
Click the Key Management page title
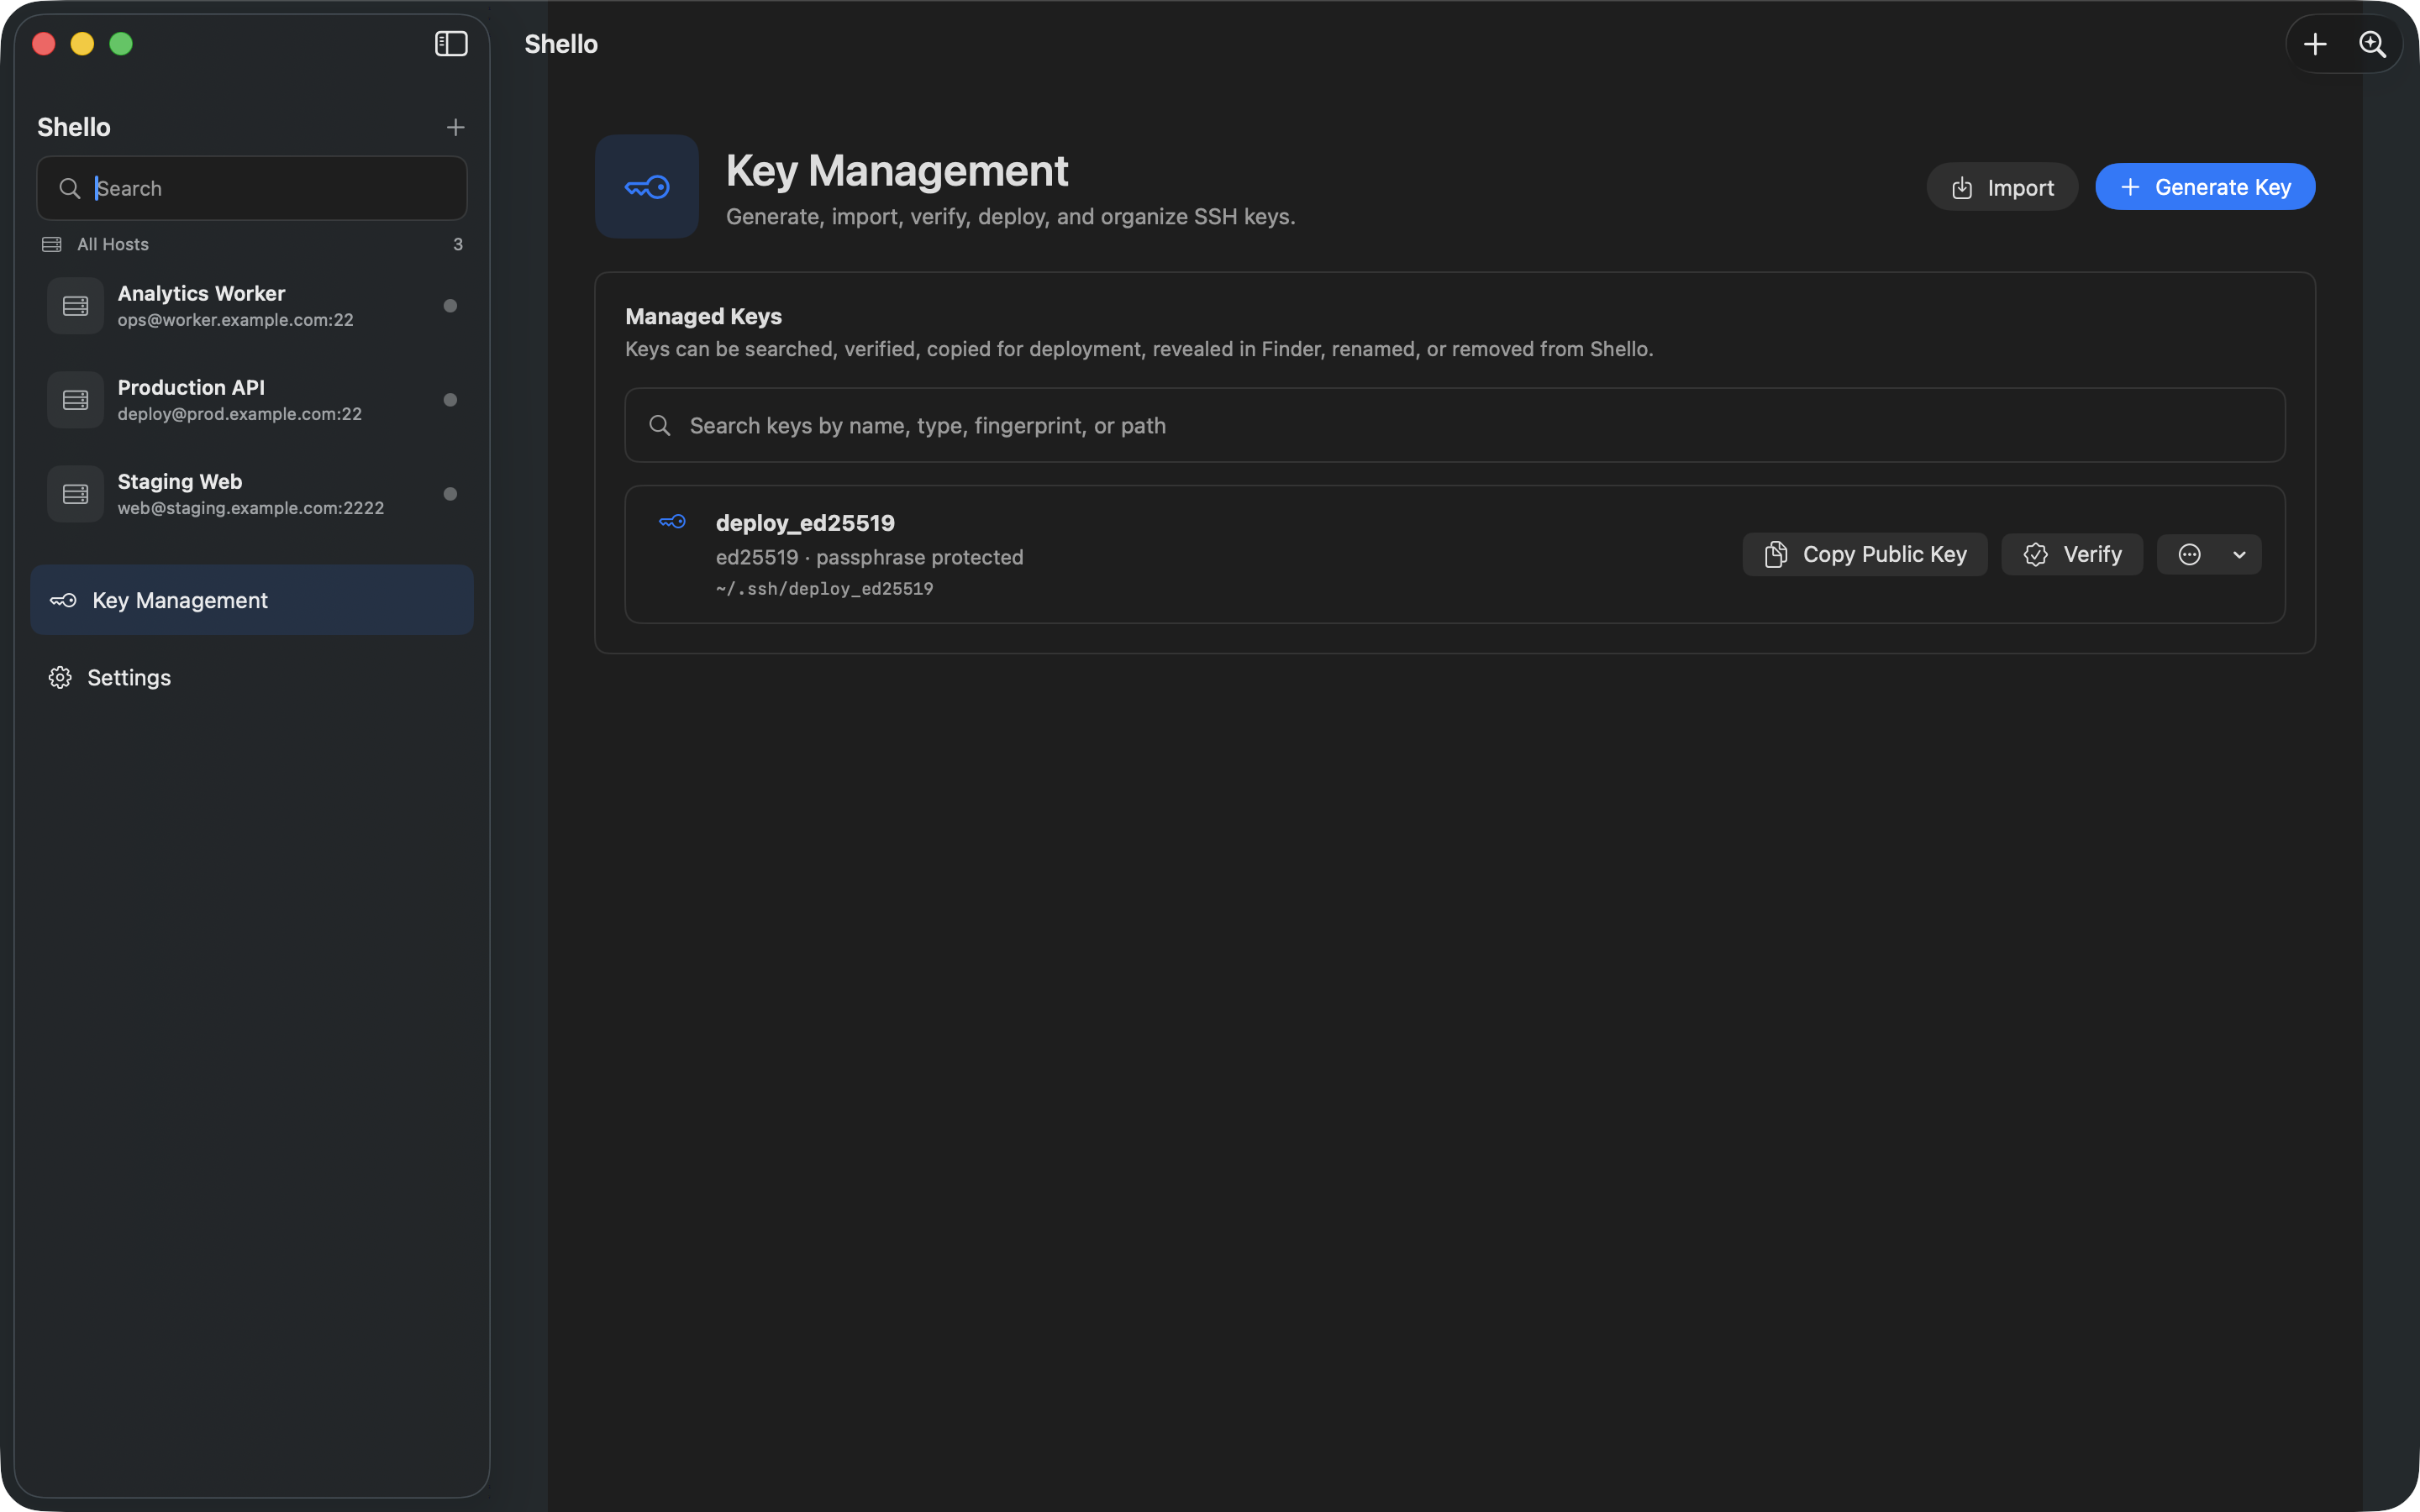(x=897, y=171)
